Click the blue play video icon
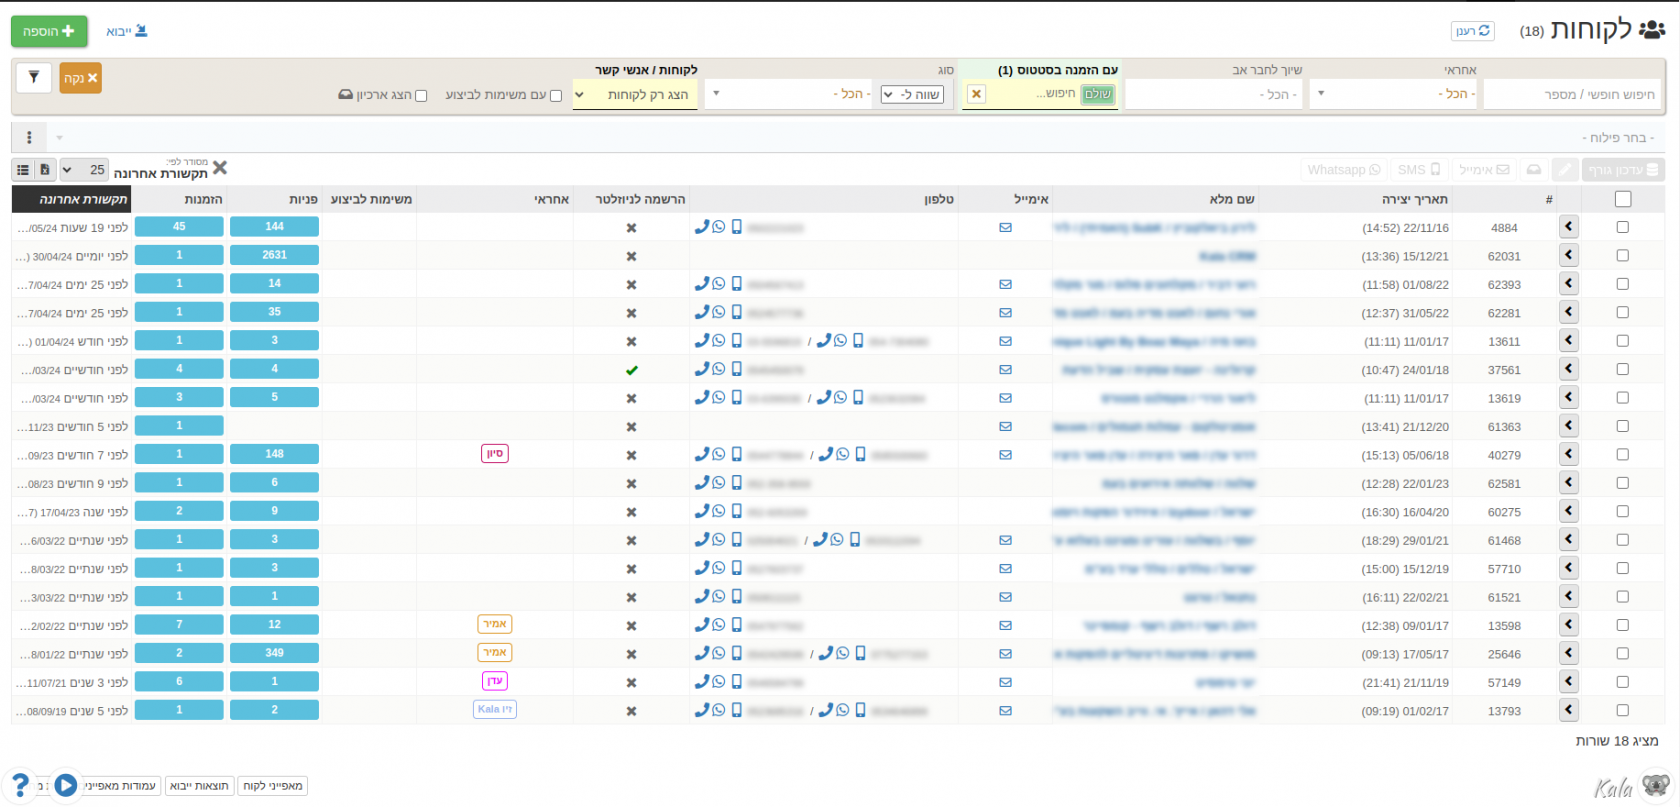 (x=66, y=785)
